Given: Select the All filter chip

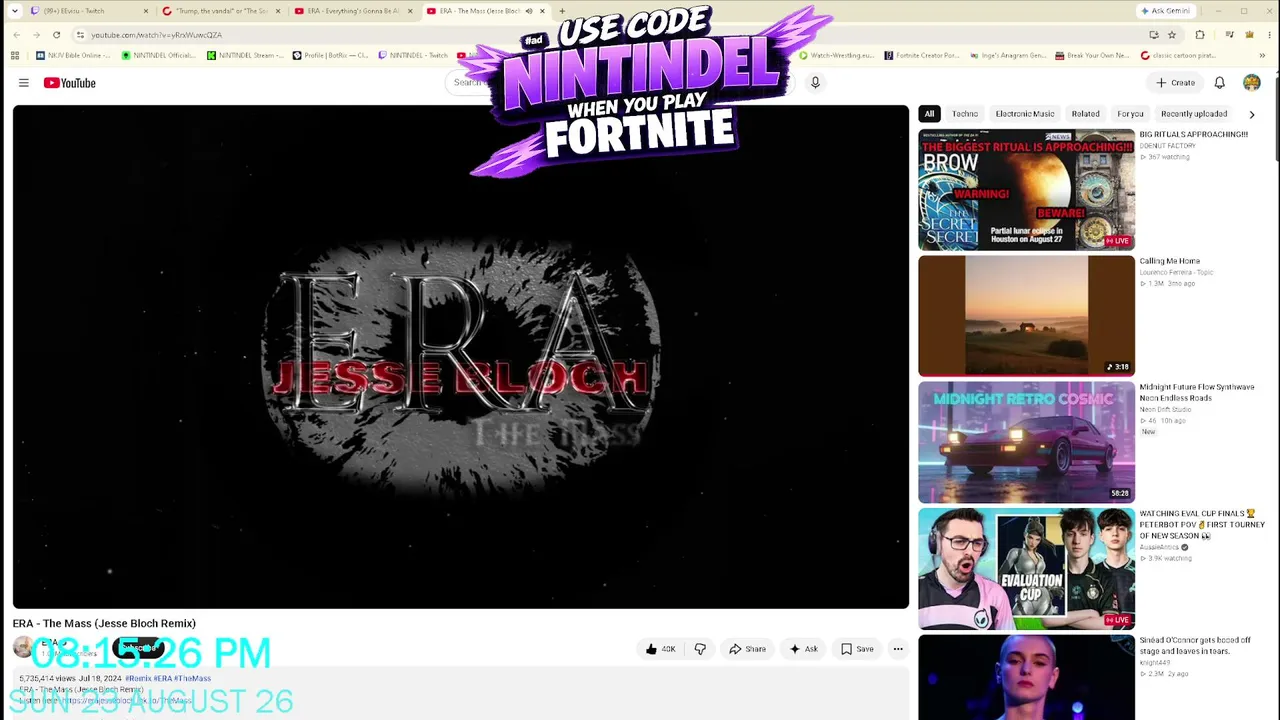Looking at the screenshot, I should tap(929, 114).
